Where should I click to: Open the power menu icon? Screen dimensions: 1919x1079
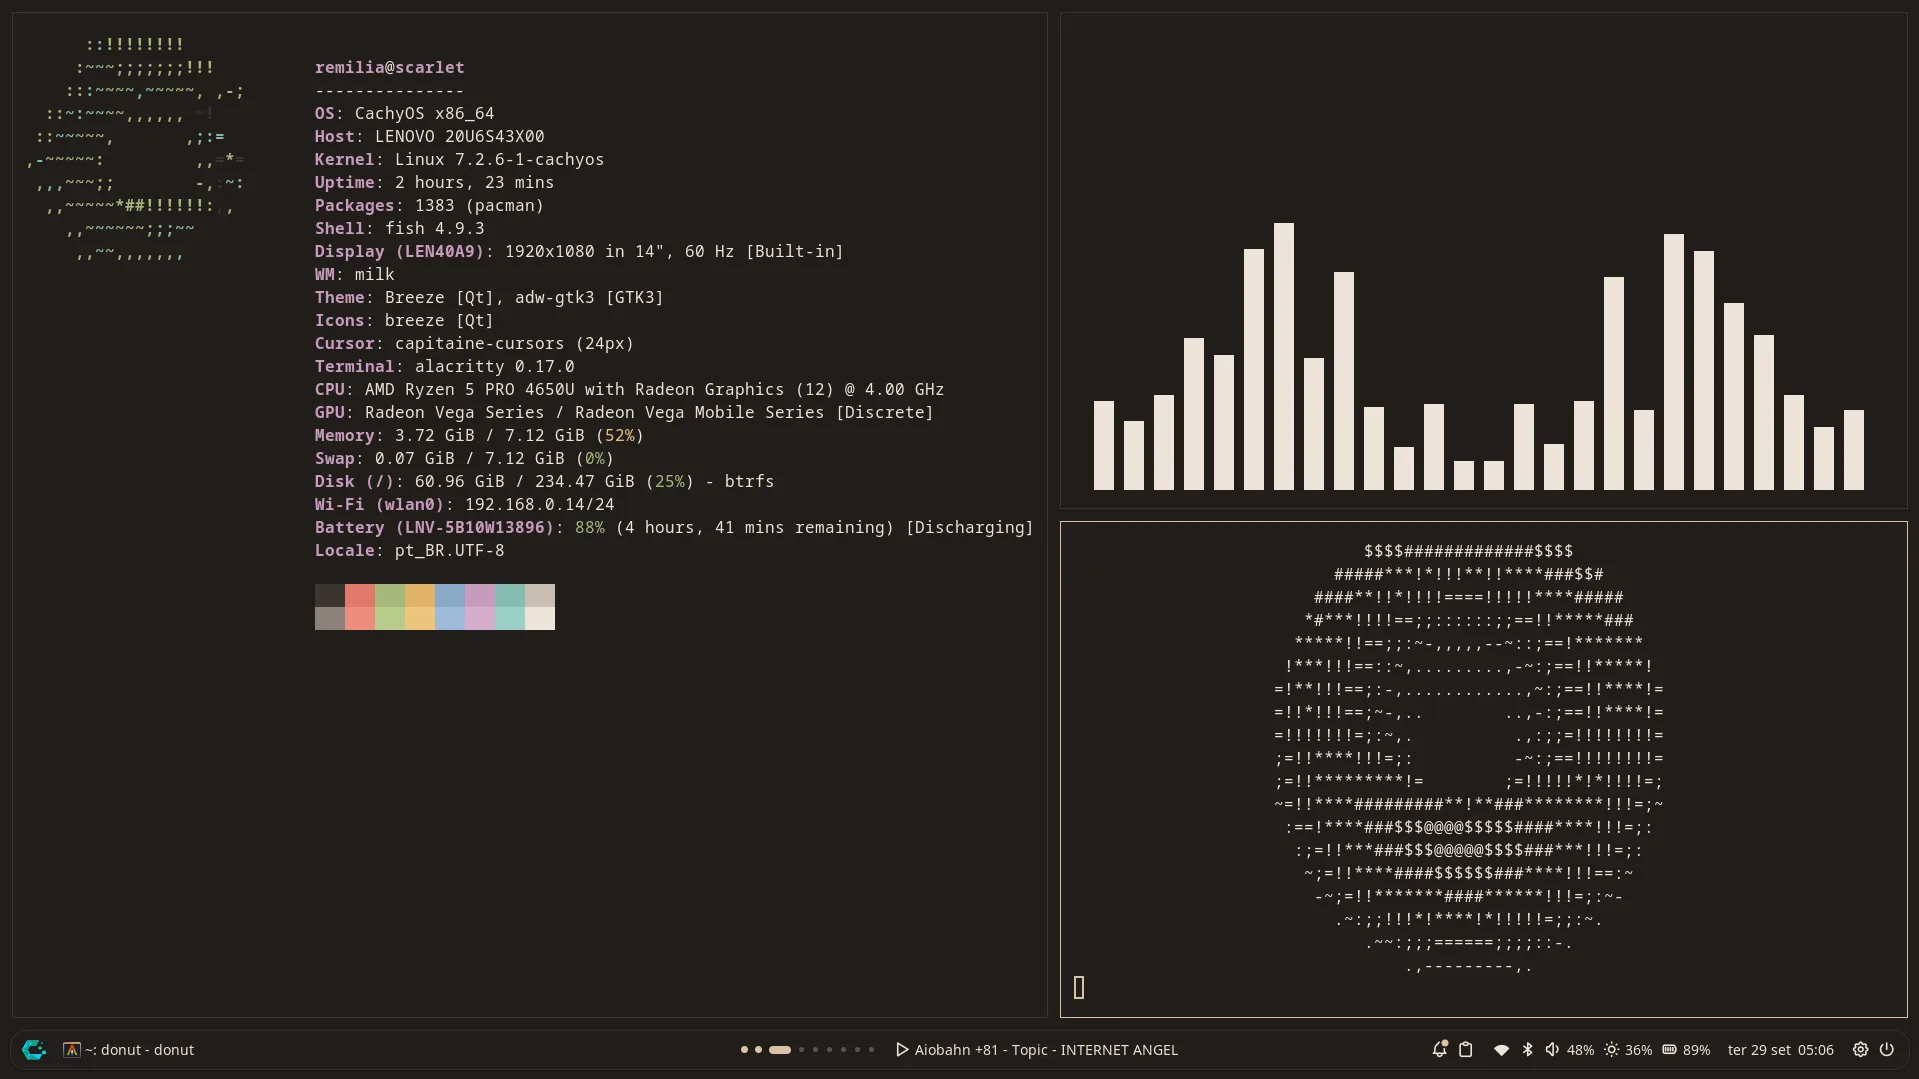point(1886,1050)
